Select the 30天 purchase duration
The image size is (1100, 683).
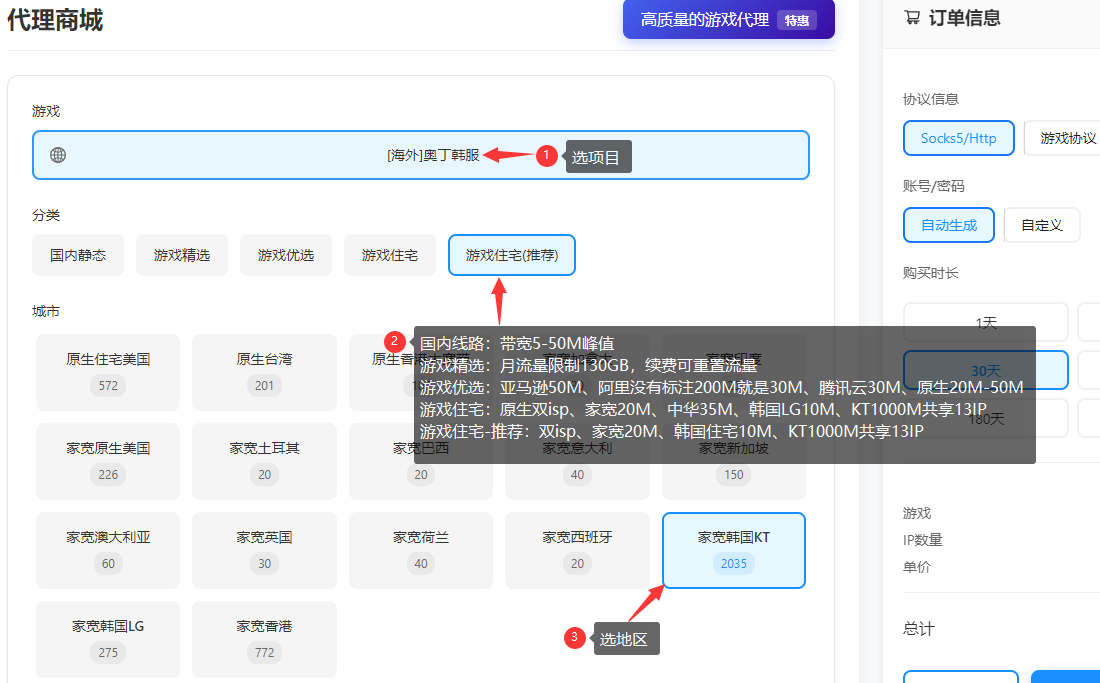click(985, 369)
